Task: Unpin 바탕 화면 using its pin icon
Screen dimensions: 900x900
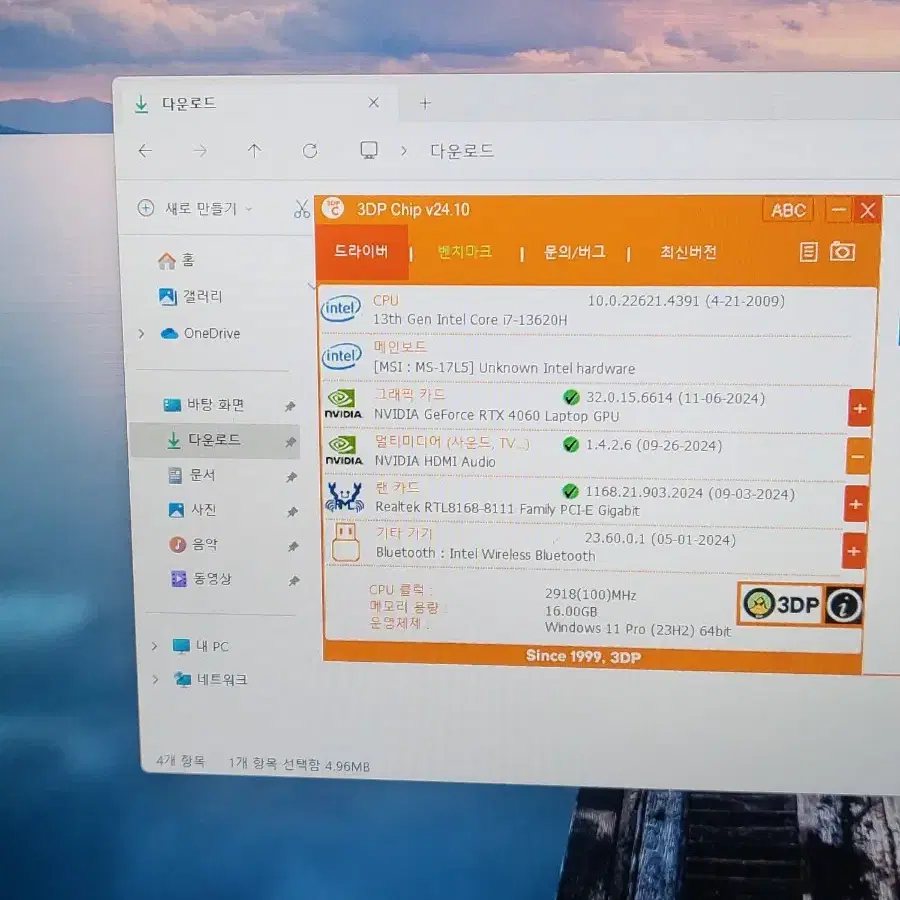Action: (290, 406)
